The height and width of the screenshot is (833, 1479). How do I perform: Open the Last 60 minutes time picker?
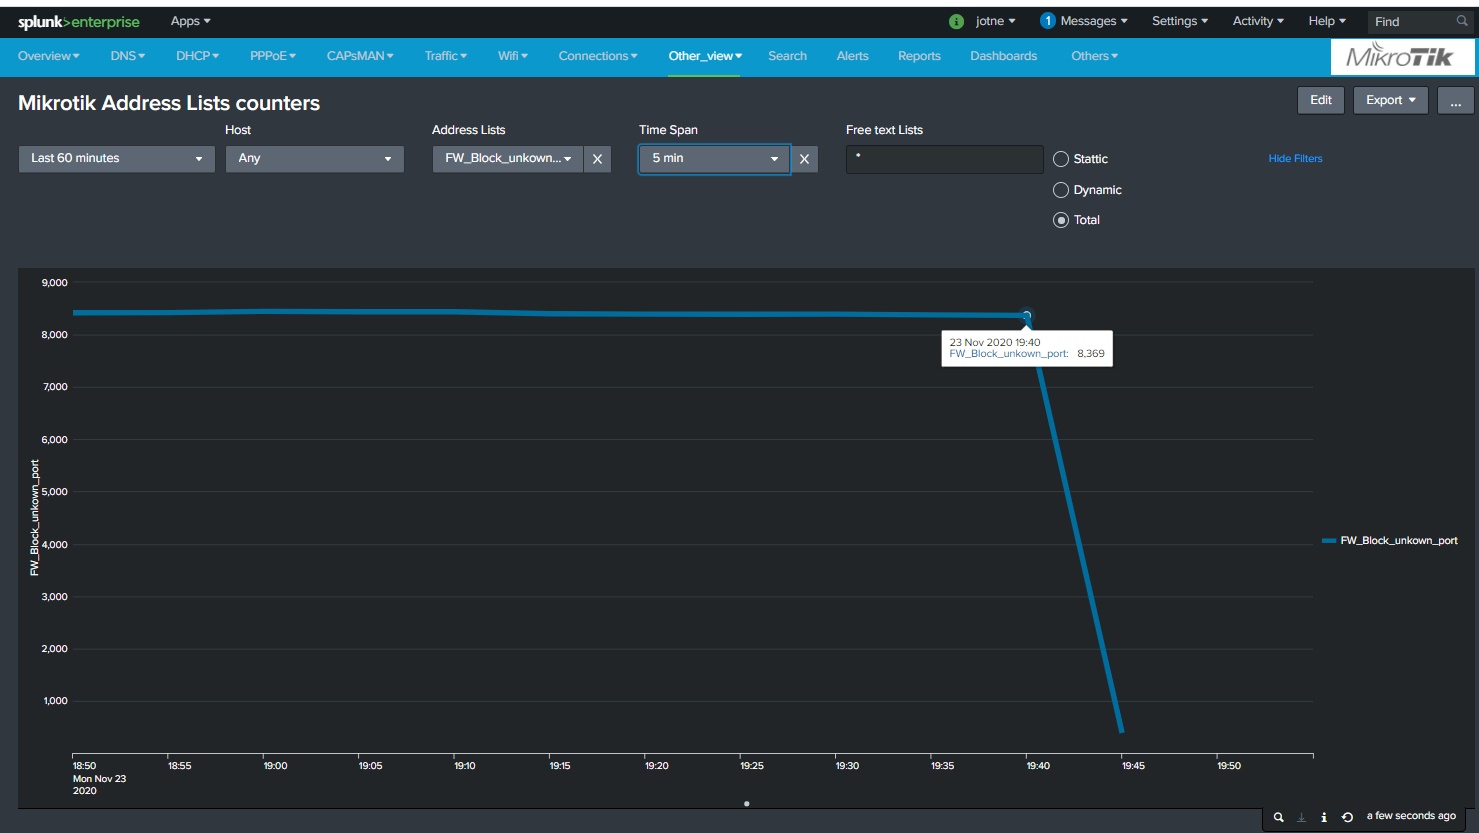pos(116,159)
